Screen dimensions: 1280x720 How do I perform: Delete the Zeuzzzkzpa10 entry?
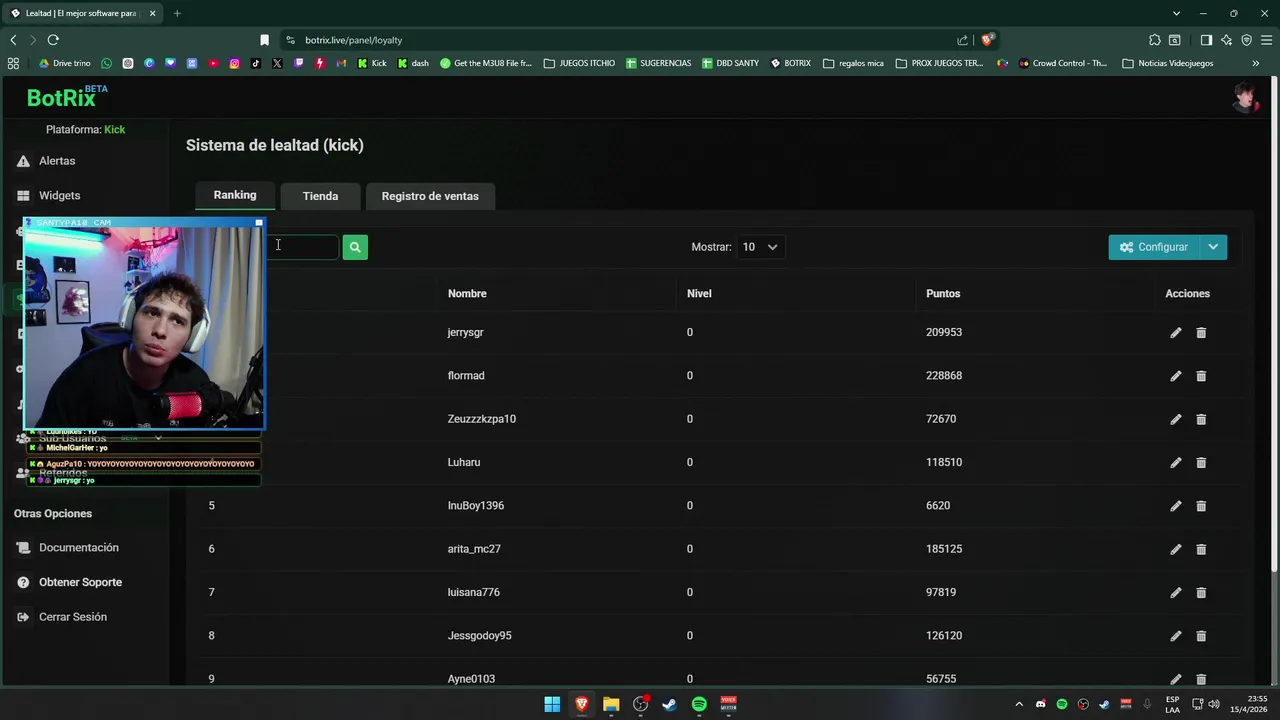(x=1201, y=419)
